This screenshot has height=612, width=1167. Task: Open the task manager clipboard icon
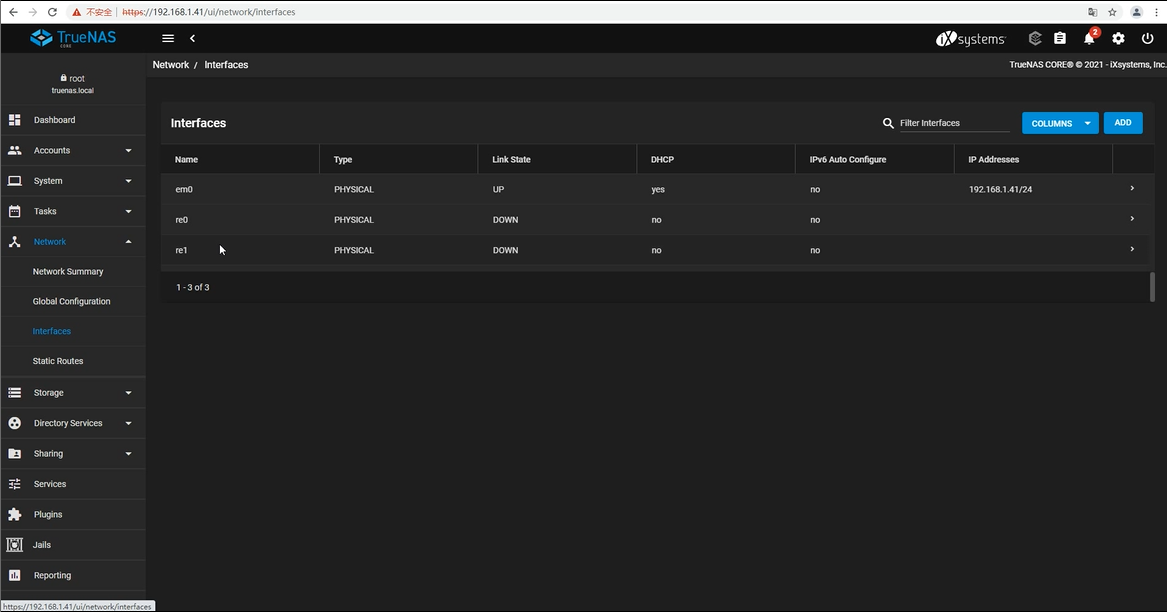[1060, 38]
